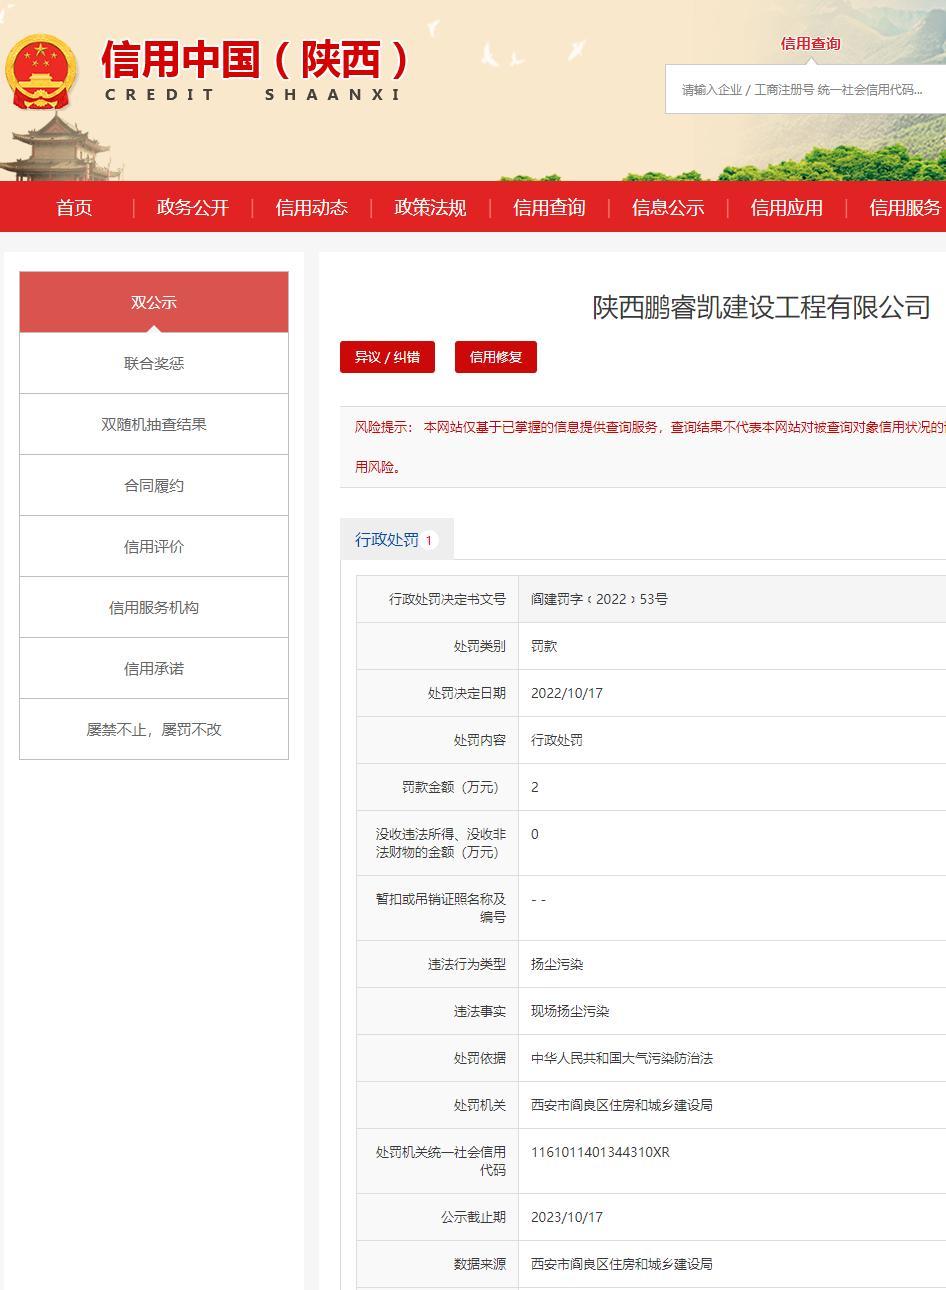Click the fine amount value 2
Screen dimensions: 946x1290
tap(535, 787)
